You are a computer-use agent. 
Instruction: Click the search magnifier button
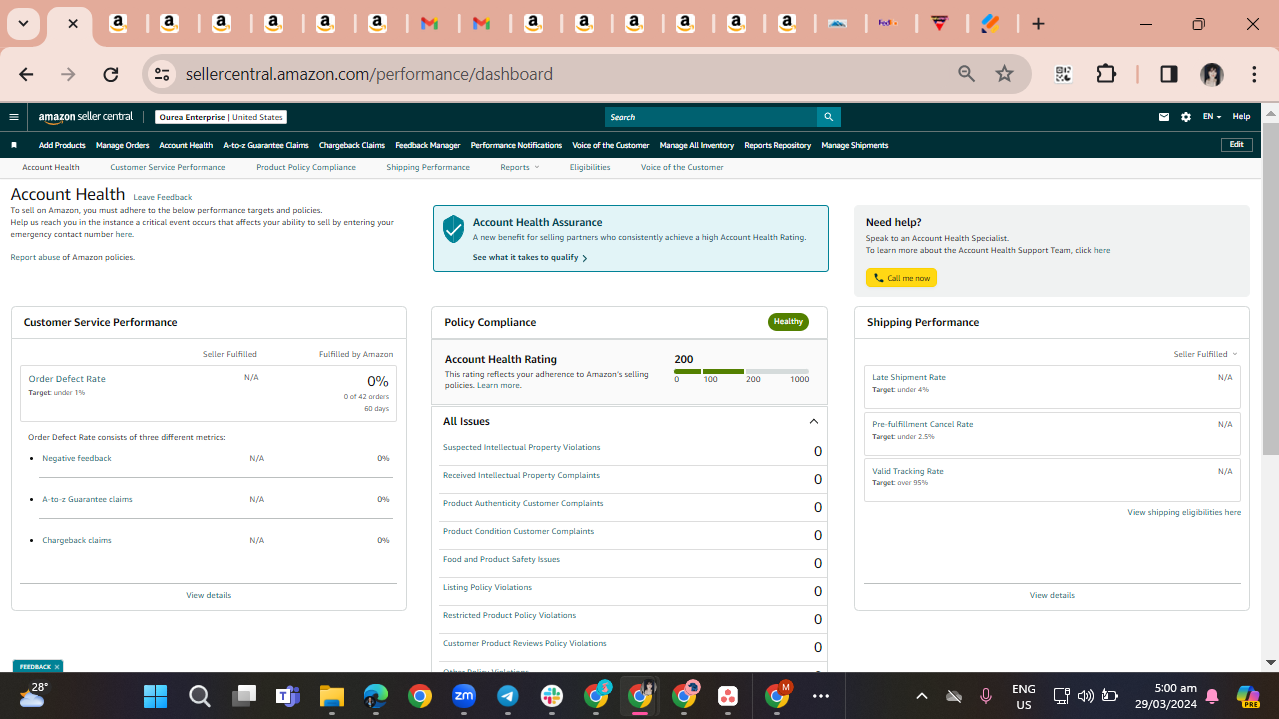tap(828, 117)
